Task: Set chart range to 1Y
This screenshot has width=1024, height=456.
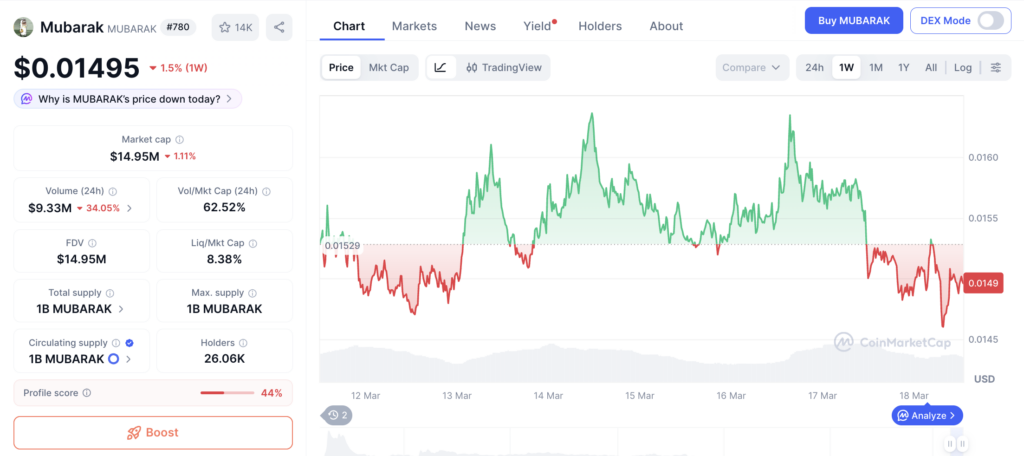Action: click(x=904, y=67)
